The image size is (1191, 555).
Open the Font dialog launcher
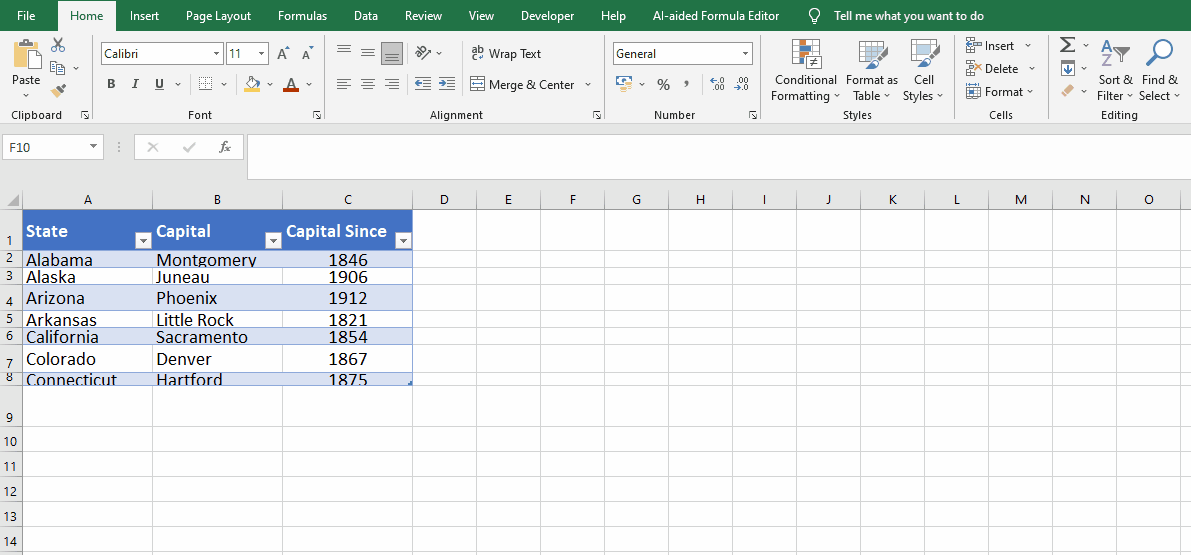(x=316, y=115)
